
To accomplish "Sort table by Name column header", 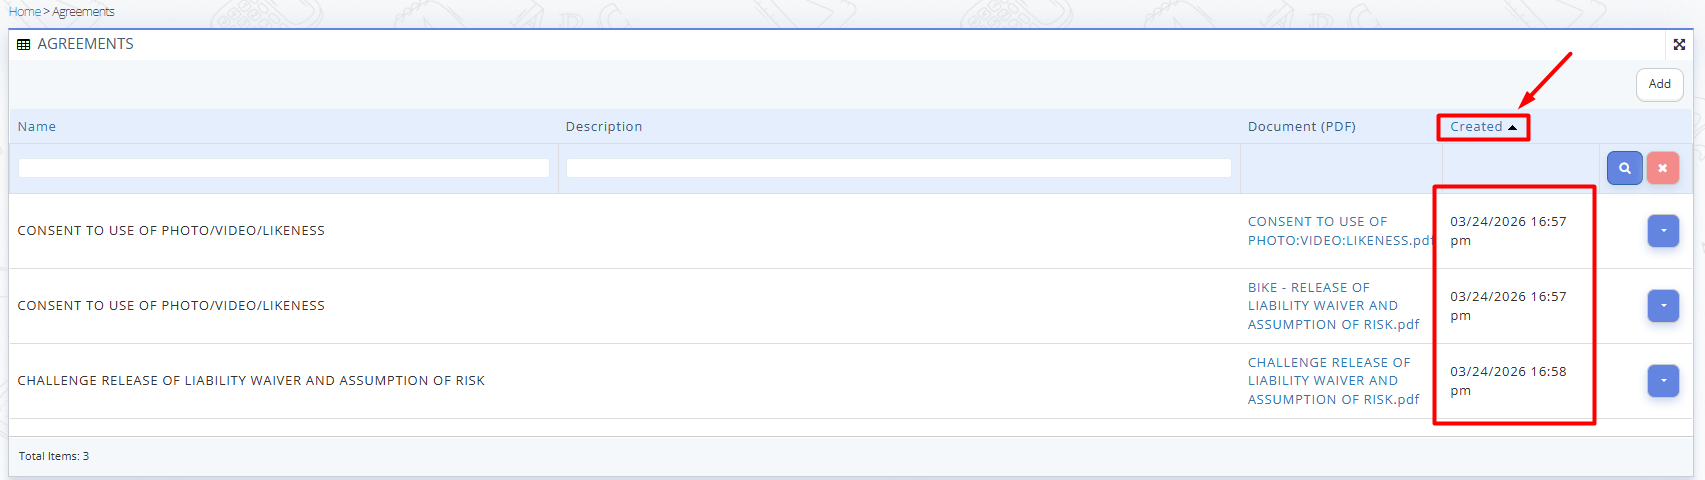I will [x=37, y=127].
